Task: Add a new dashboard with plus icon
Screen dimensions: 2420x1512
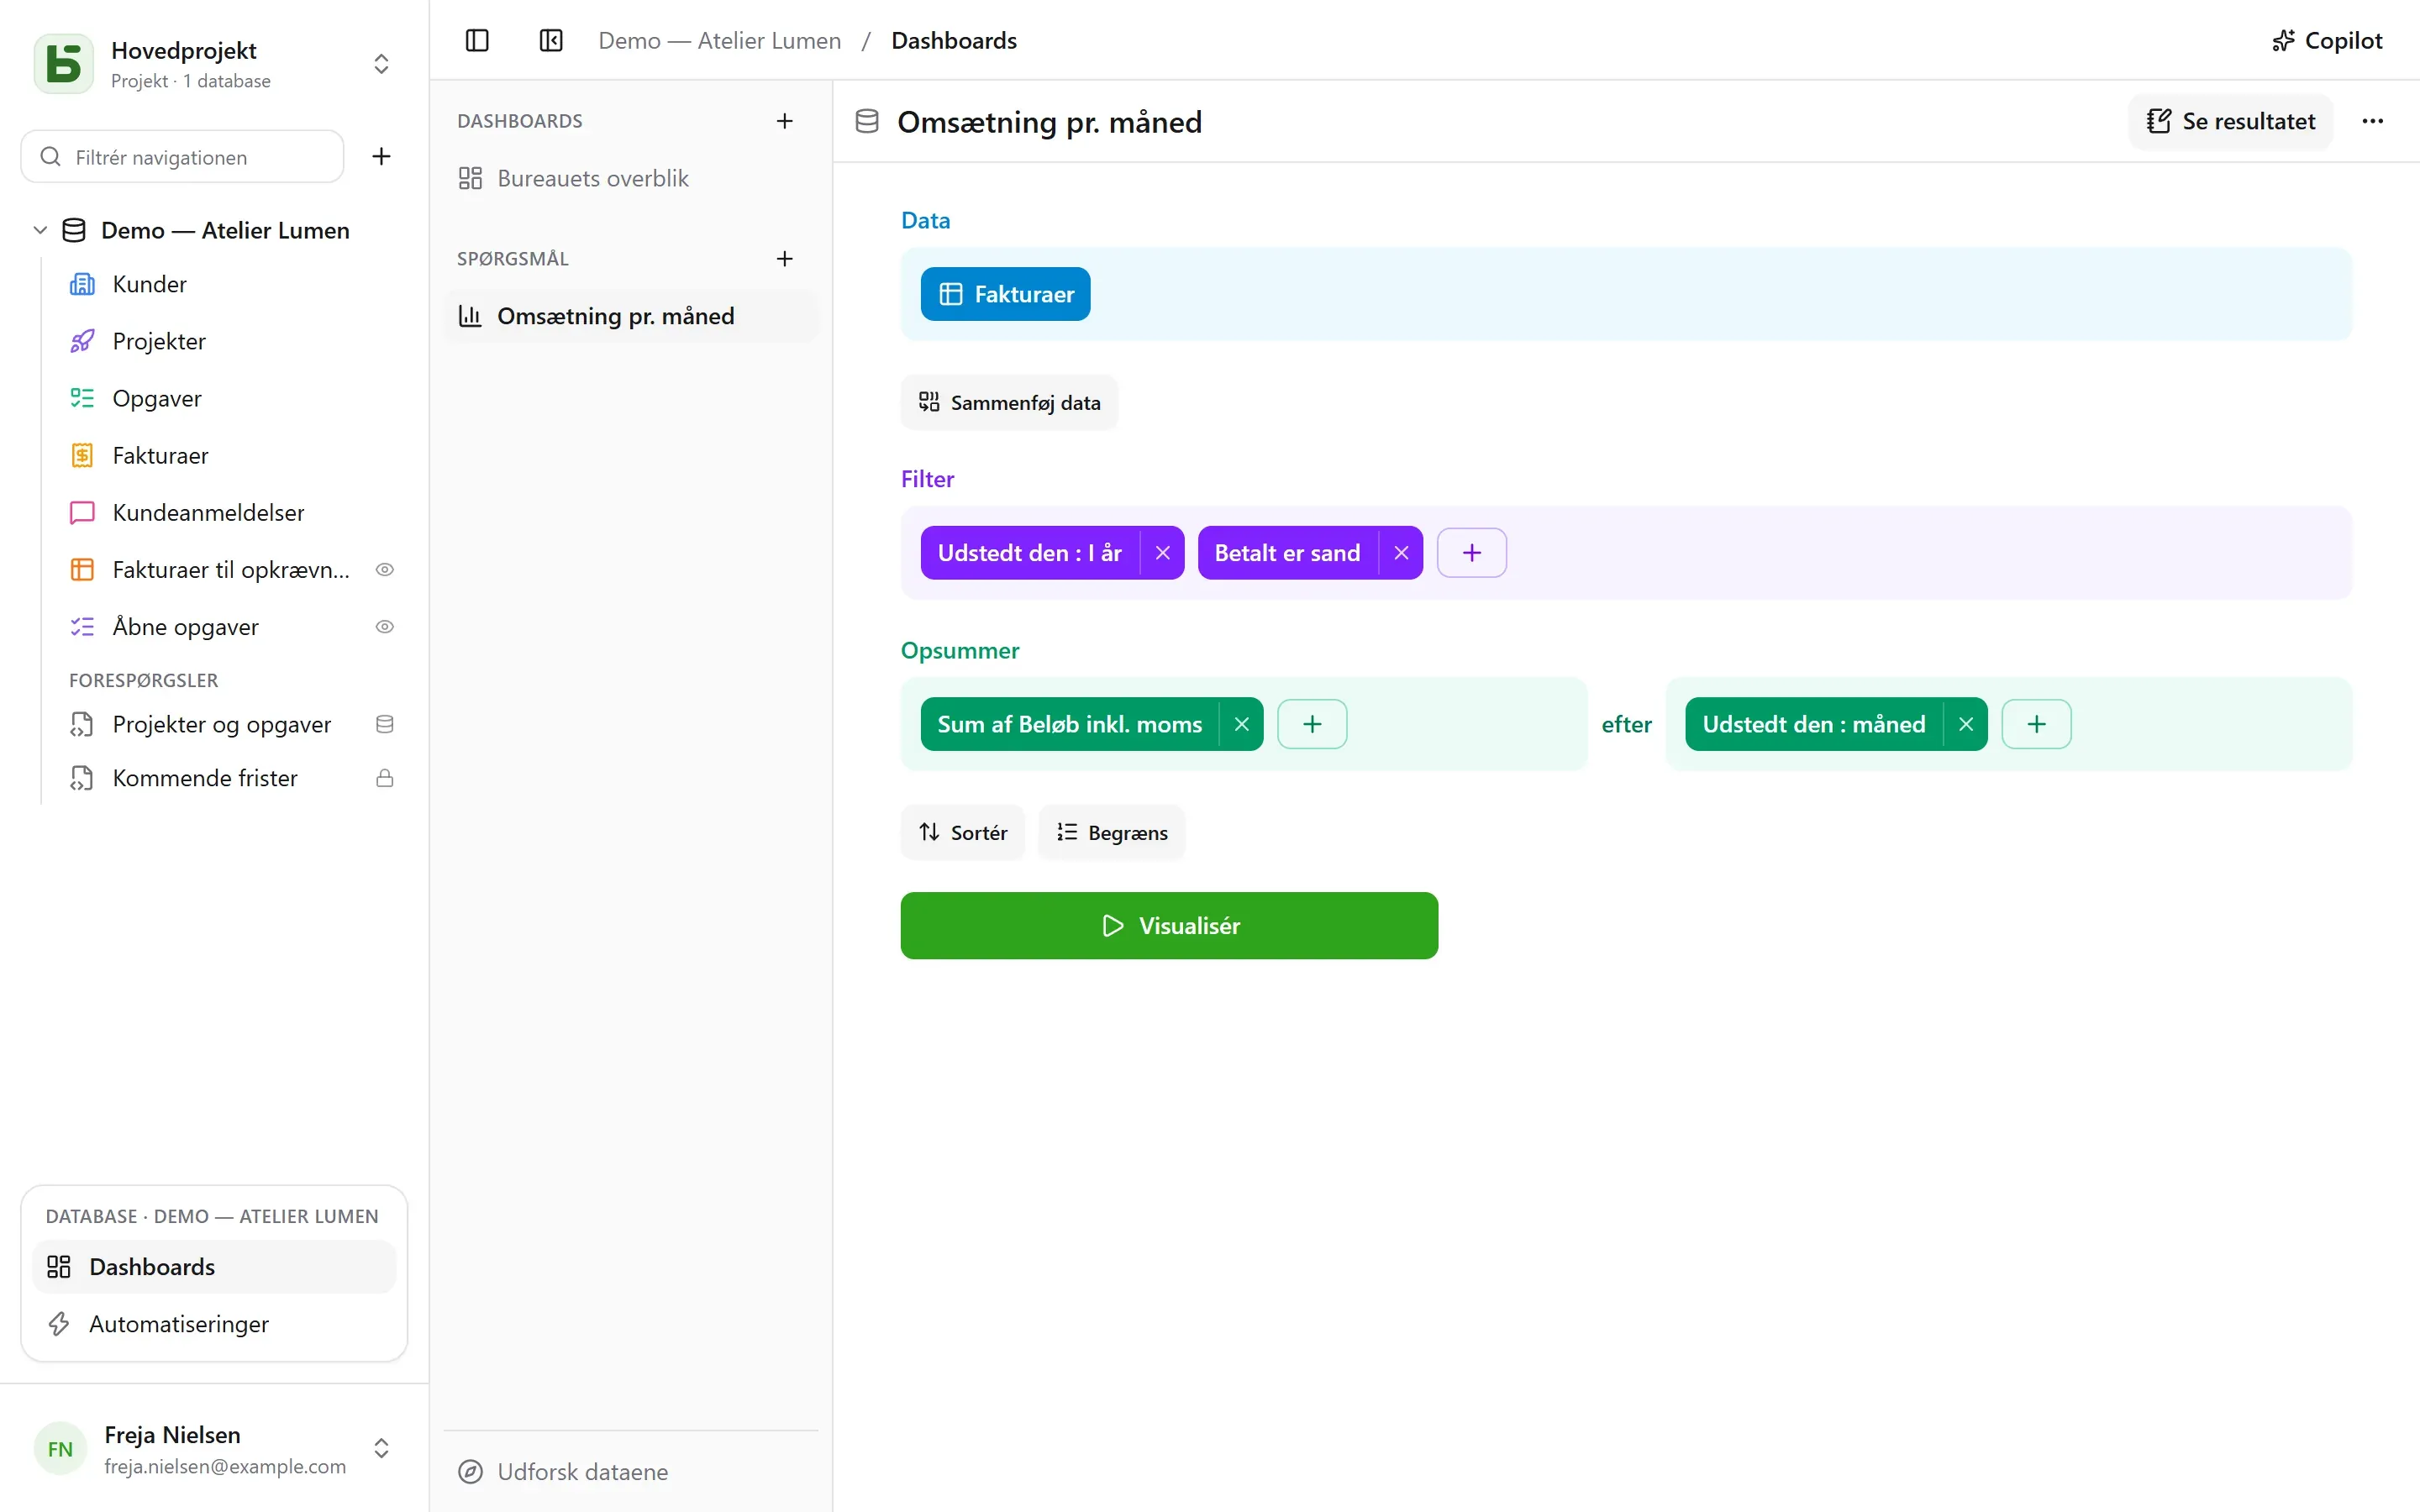Action: pos(785,121)
